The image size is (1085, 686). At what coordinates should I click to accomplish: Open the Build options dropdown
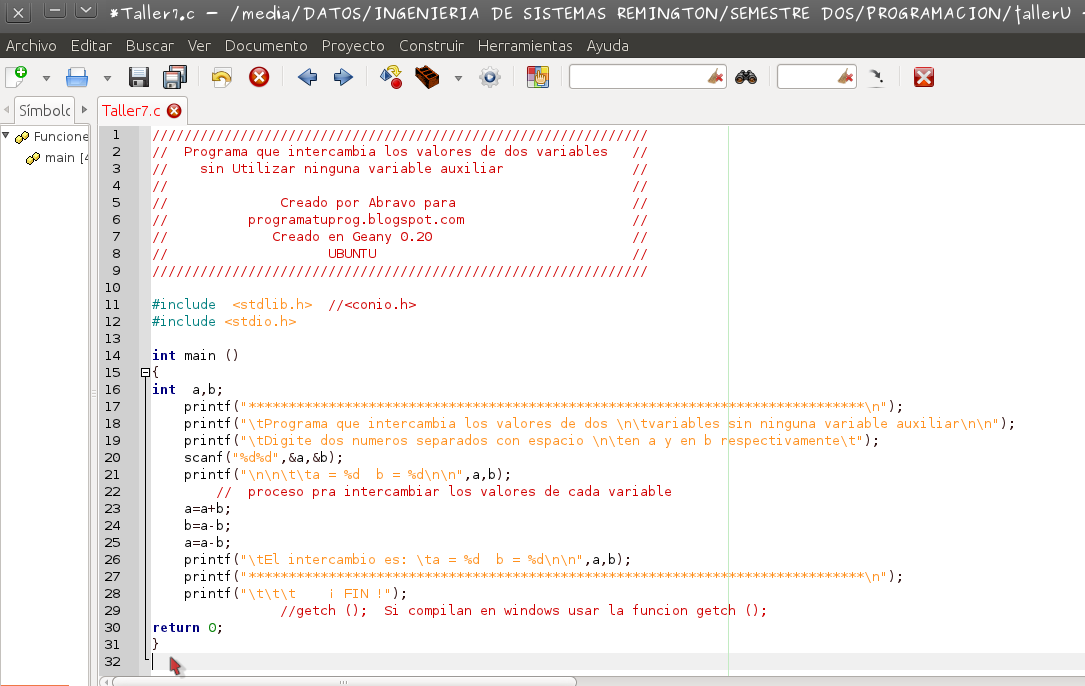(x=456, y=77)
